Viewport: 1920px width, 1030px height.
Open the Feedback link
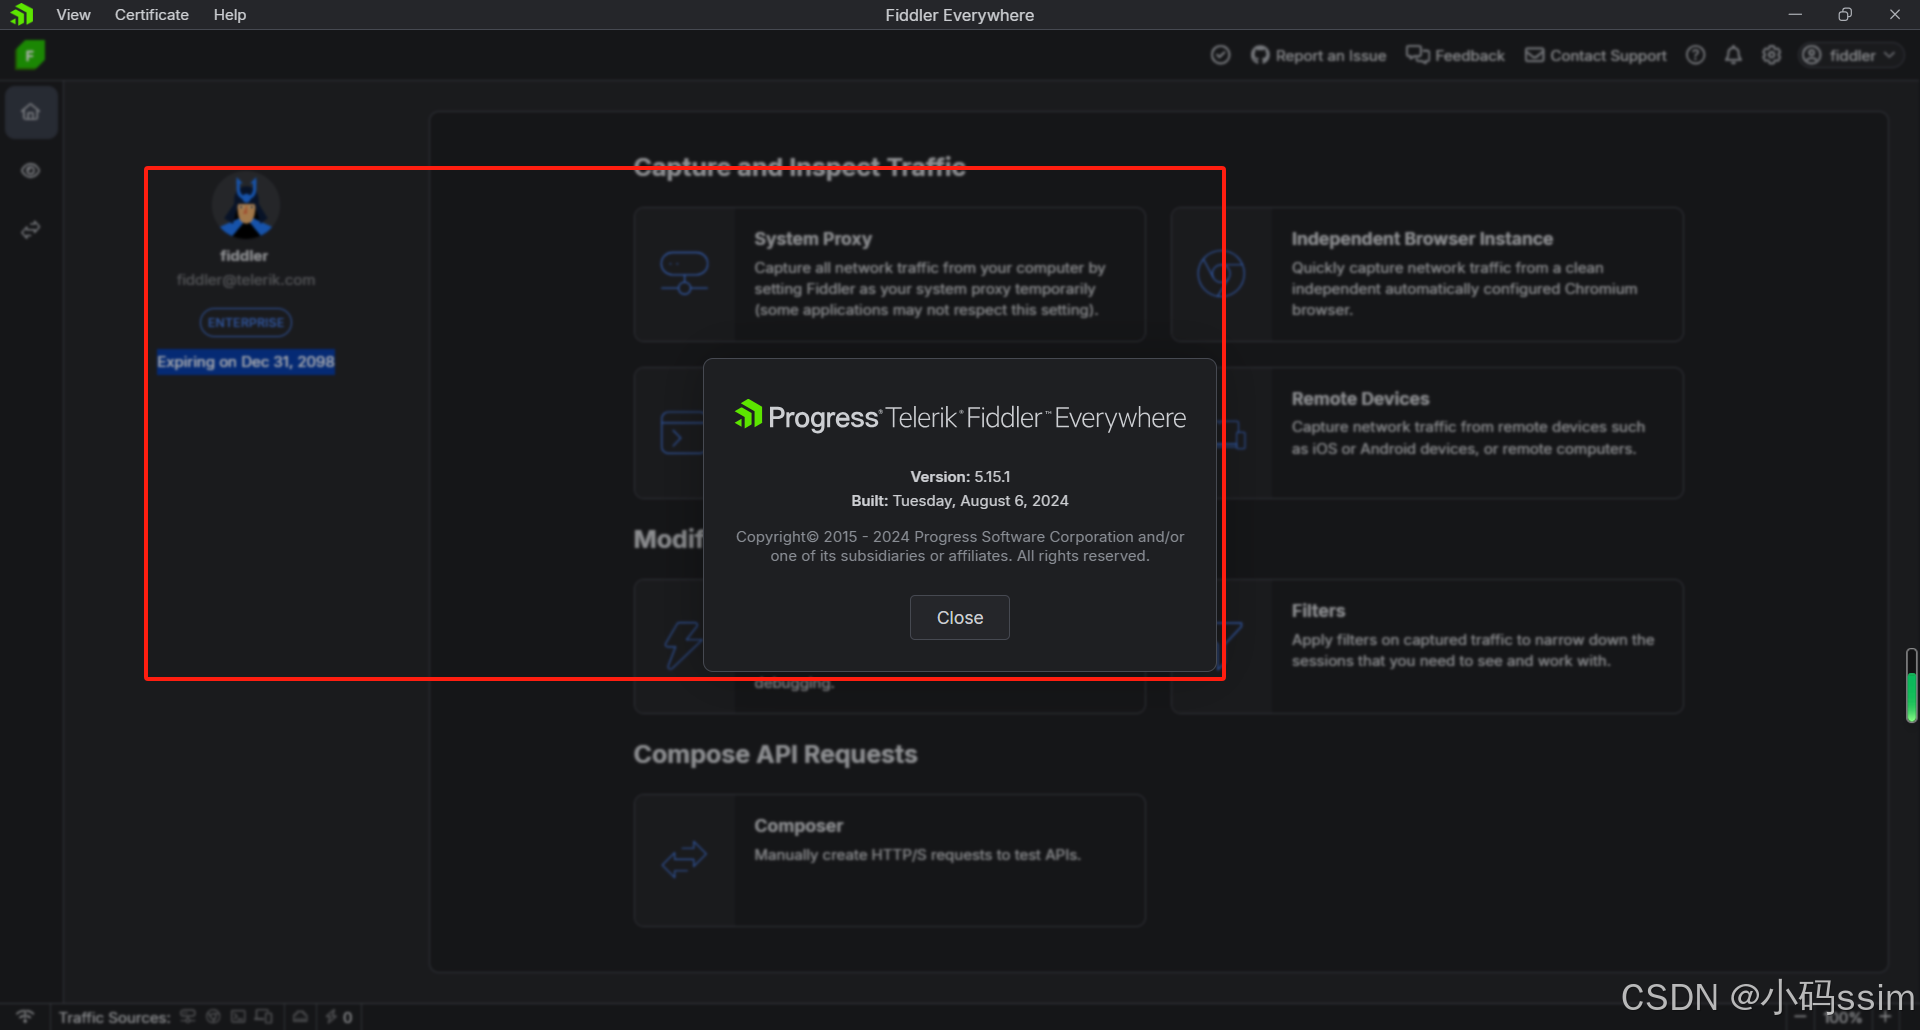1455,55
